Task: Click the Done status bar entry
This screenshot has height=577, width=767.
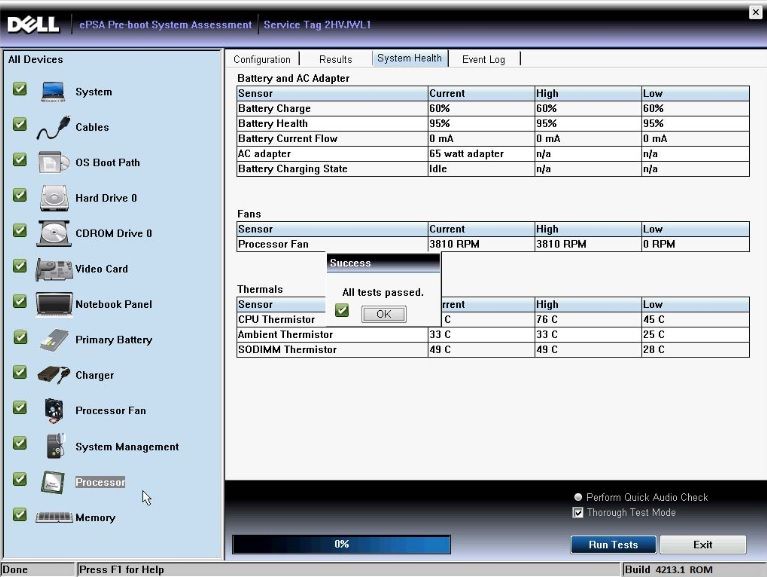Action: pyautogui.click(x=15, y=570)
